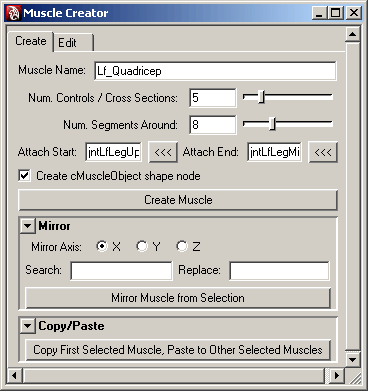368x391 pixels.
Task: Click the horizontal scrollbar left arrow
Action: click(14, 375)
